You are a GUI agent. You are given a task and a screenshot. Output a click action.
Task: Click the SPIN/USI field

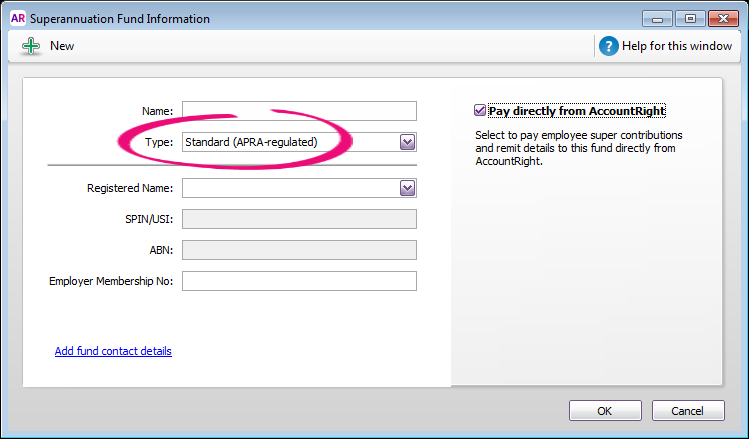pos(298,220)
